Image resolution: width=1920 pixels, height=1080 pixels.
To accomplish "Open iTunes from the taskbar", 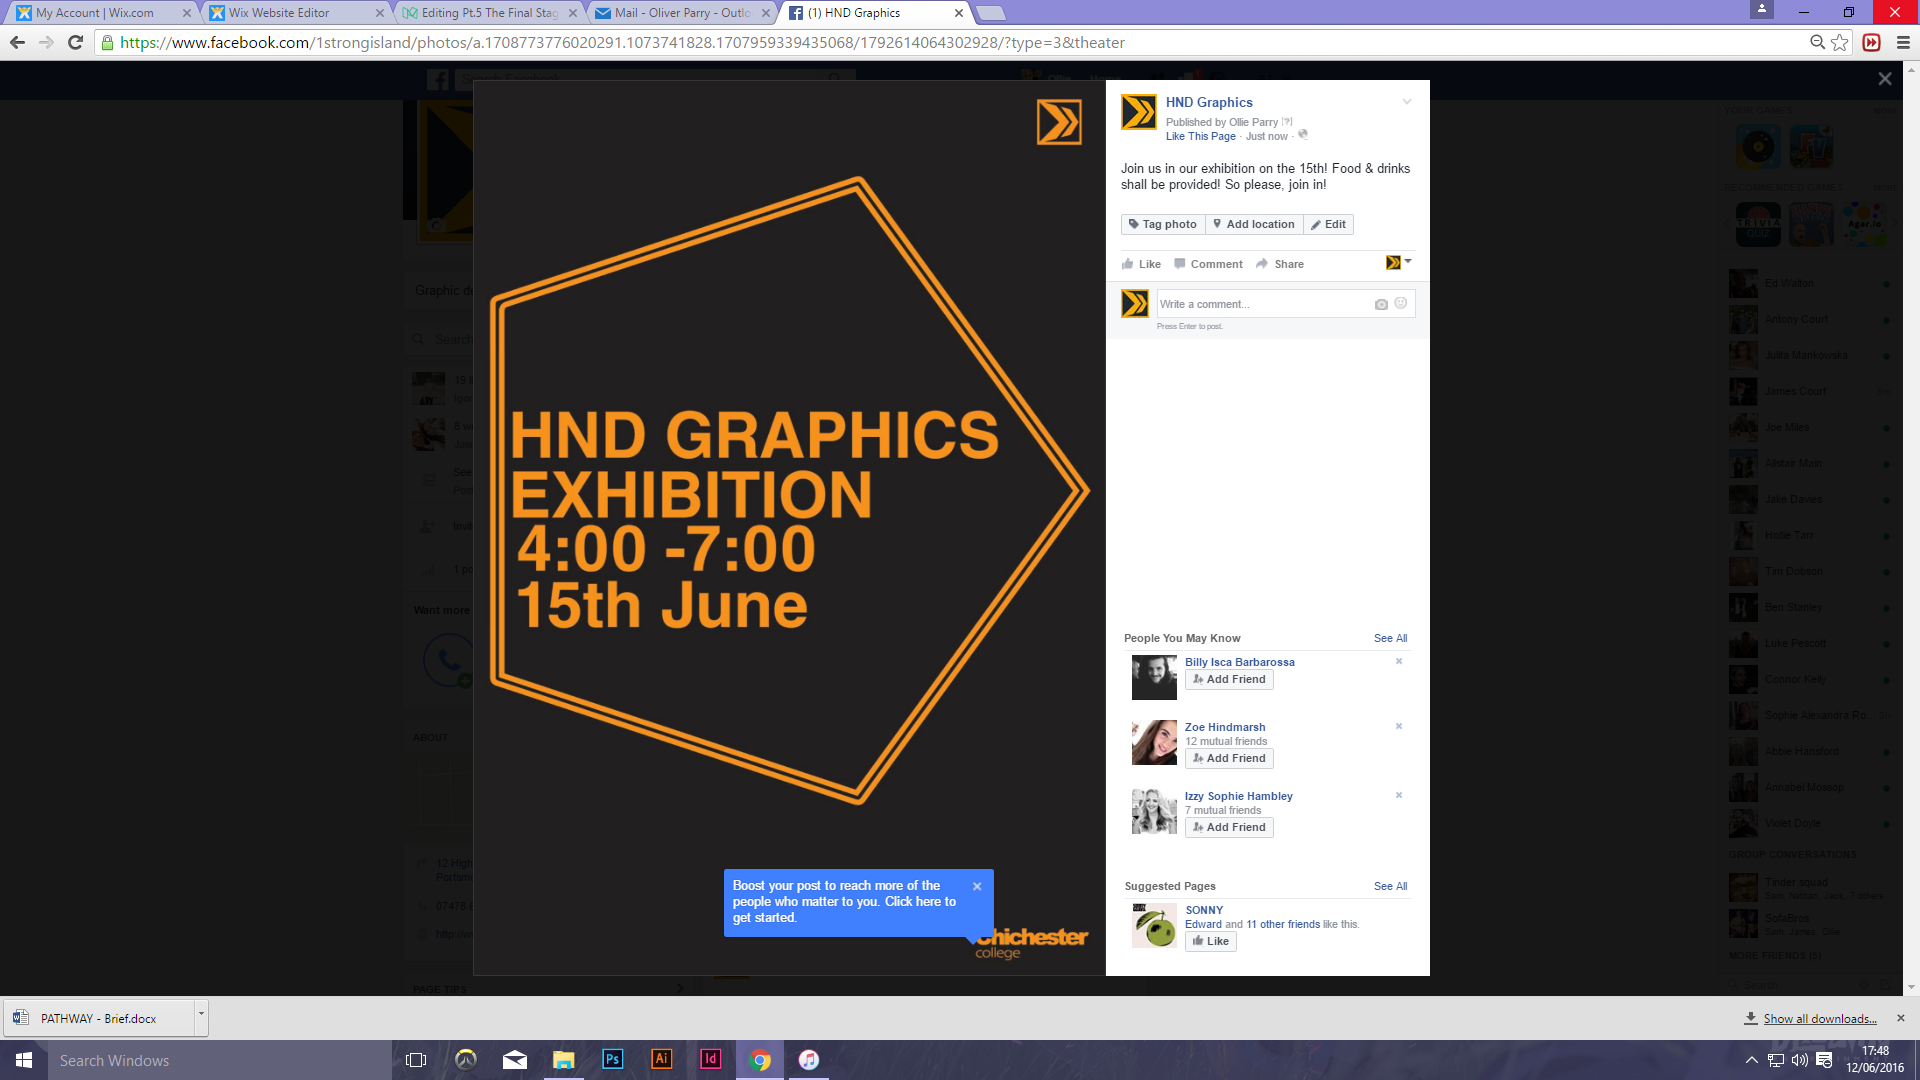I will point(808,1059).
